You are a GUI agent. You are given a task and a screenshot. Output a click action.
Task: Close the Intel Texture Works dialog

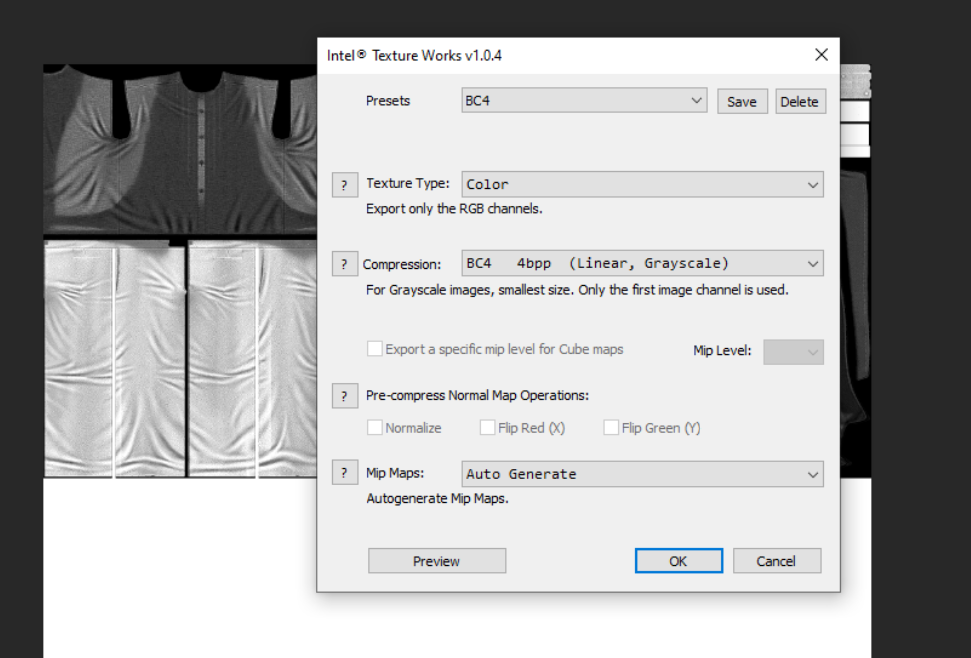(x=821, y=55)
